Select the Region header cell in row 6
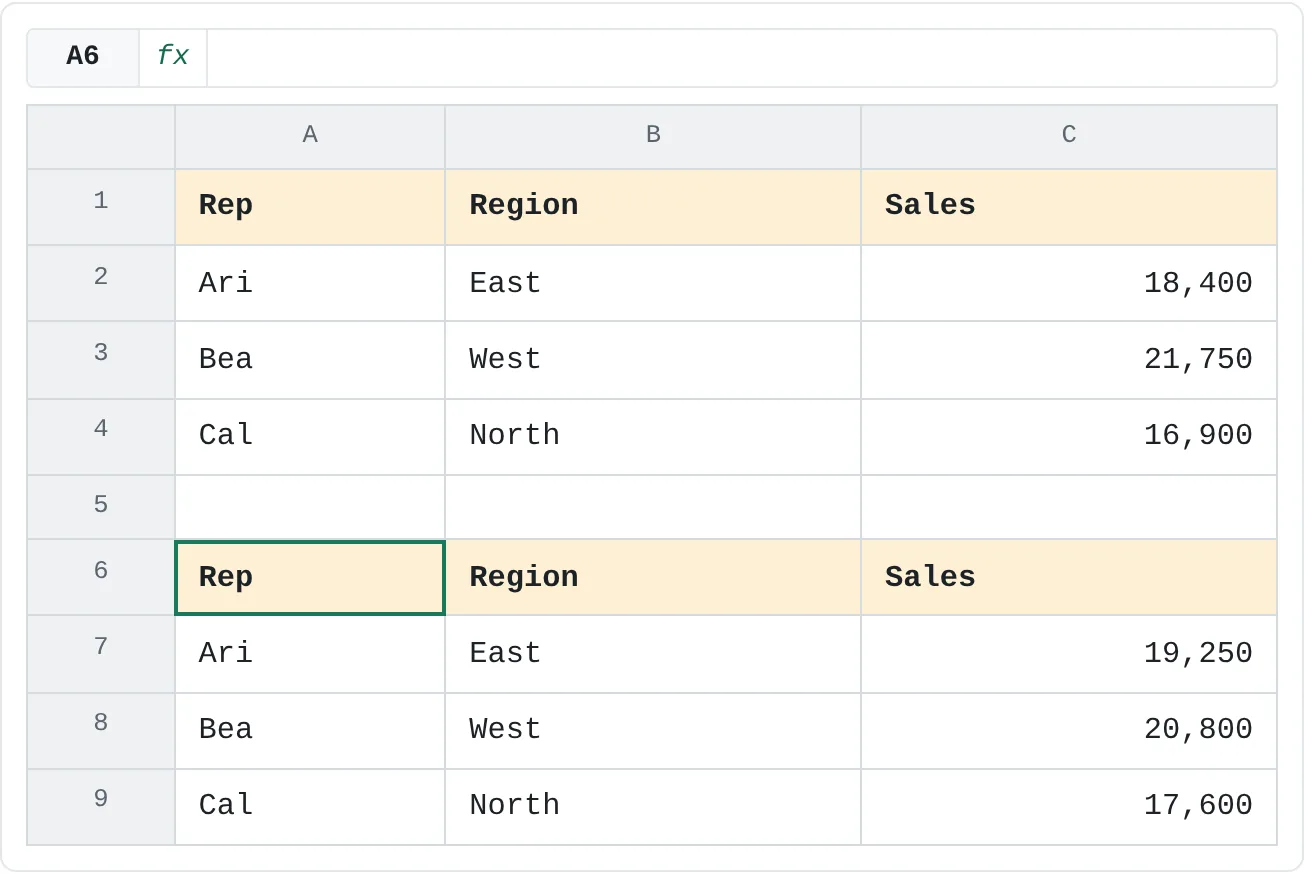Screen dimensions: 1304x874 653,577
